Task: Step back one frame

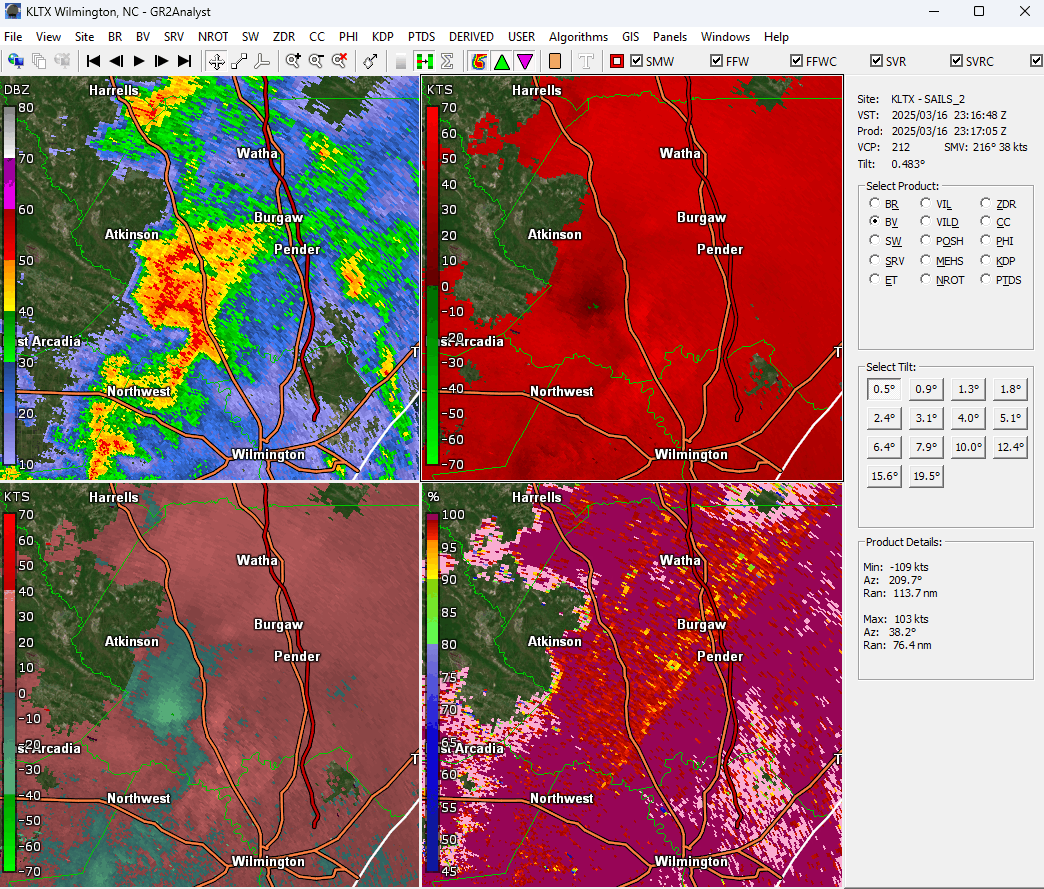Action: [x=116, y=61]
